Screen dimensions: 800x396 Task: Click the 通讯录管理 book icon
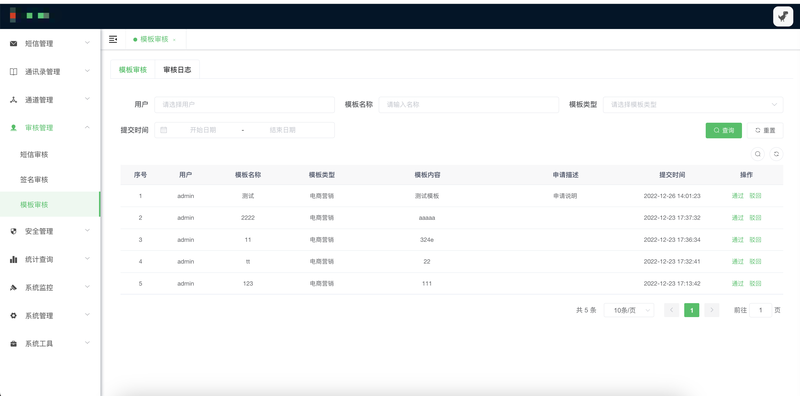(14, 72)
